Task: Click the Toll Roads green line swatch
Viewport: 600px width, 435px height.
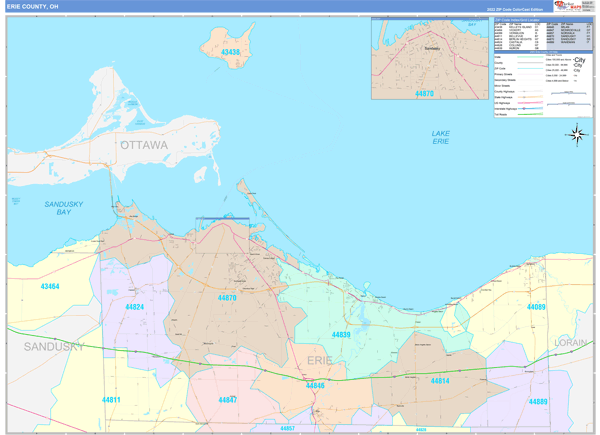Action: (530, 114)
